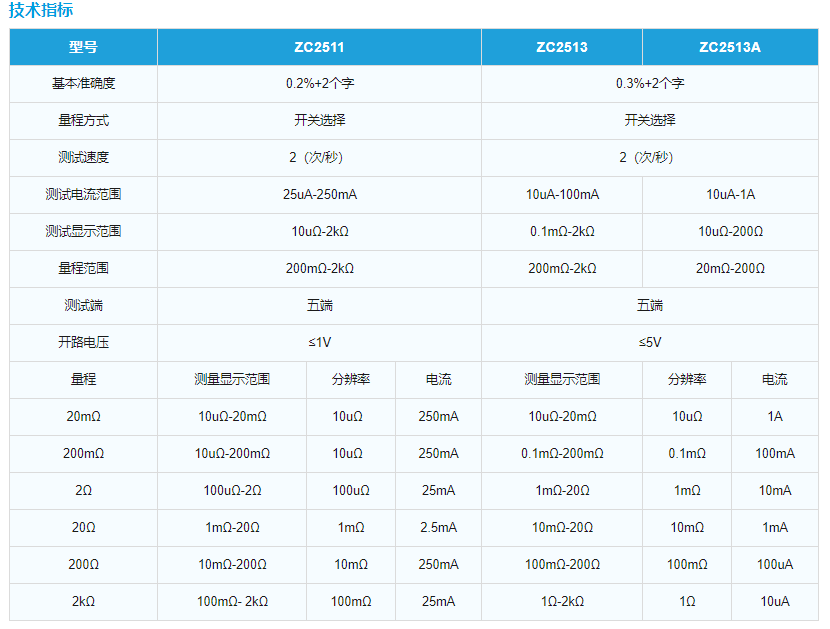Click the ZC2511 column header
This screenshot has width=830, height=629.
click(319, 47)
